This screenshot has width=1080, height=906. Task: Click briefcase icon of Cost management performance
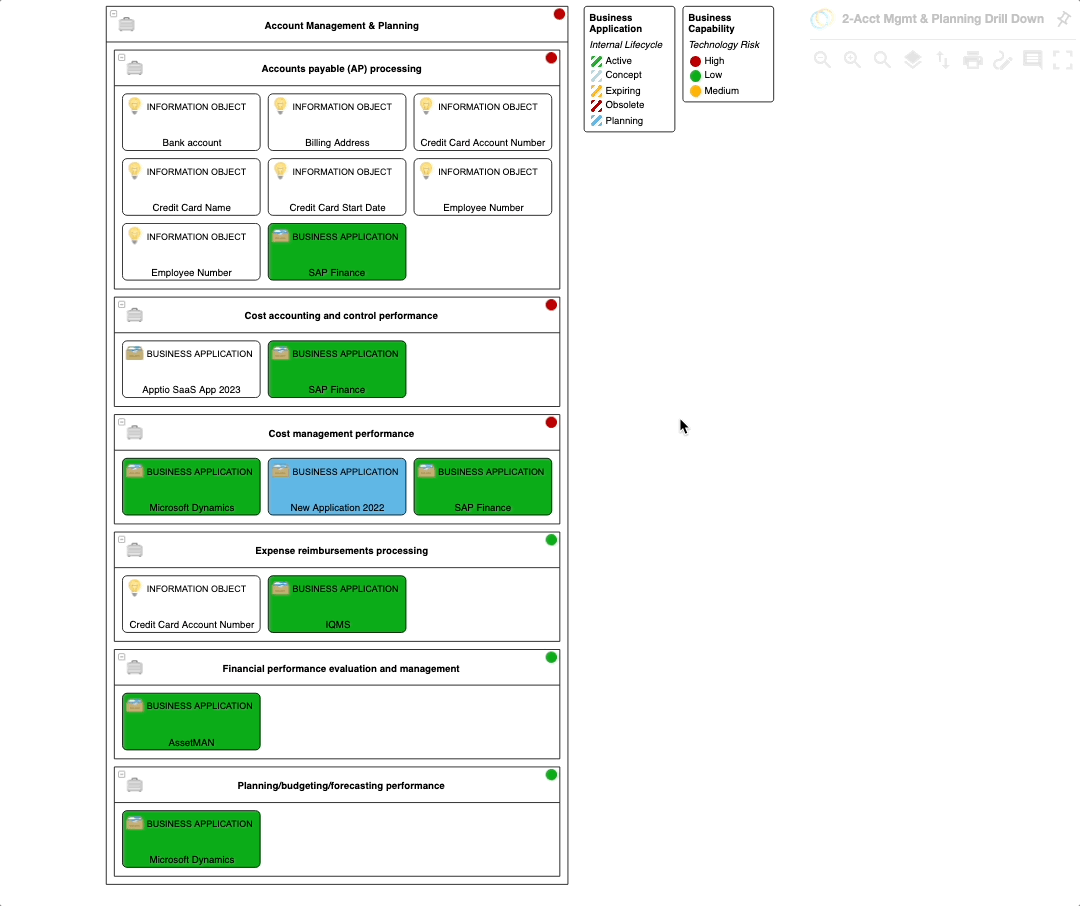pos(135,433)
